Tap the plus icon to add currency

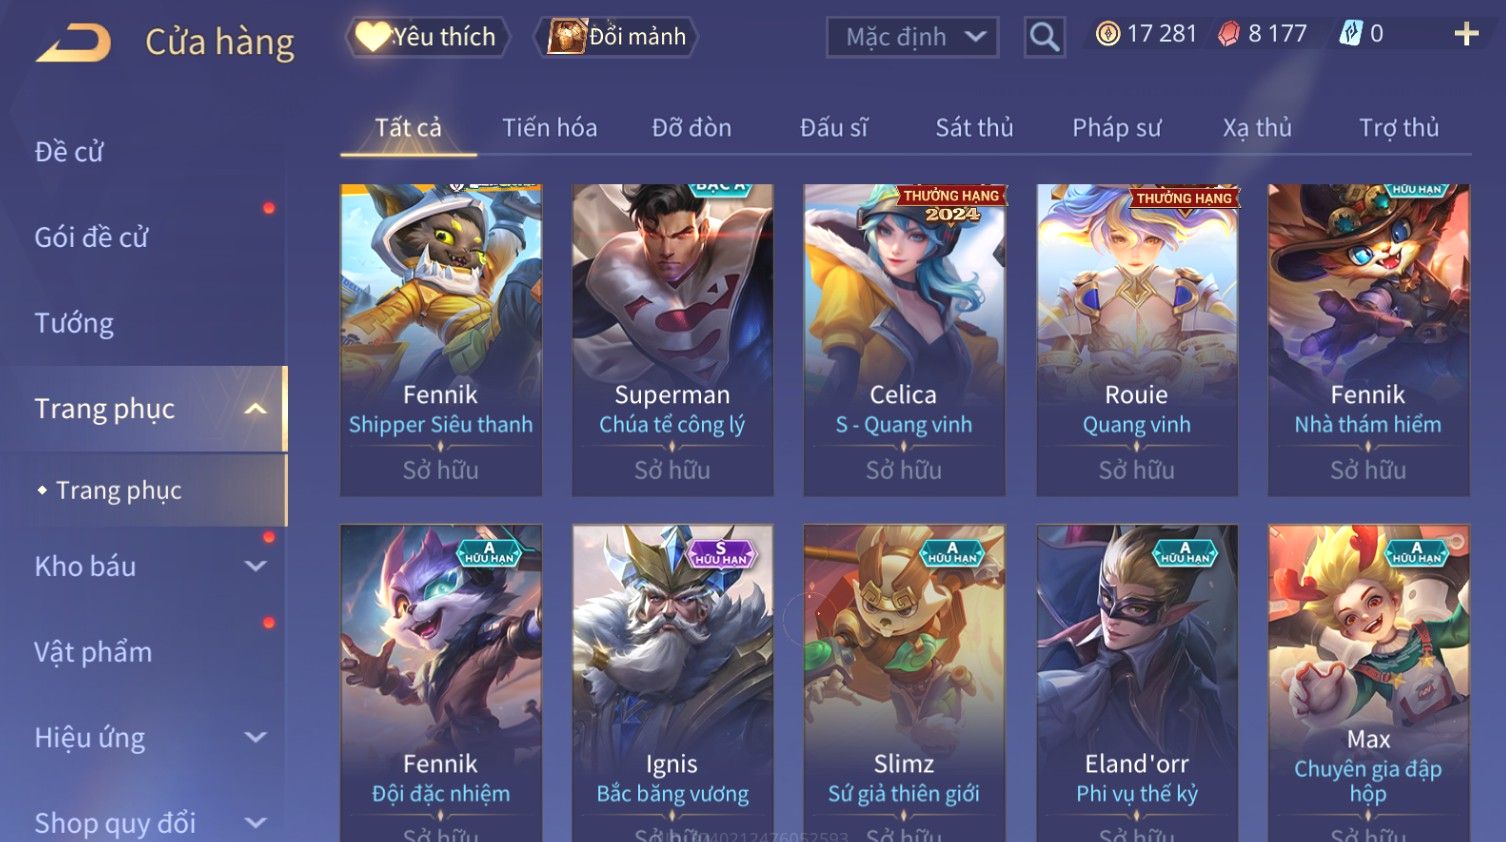(x=1466, y=34)
